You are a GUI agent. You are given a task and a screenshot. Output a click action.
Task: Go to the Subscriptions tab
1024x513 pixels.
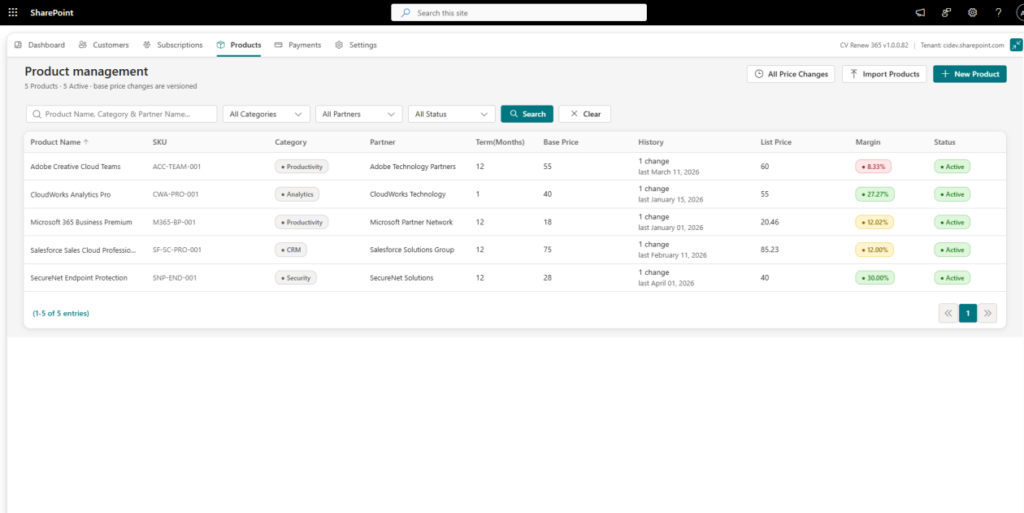173,45
